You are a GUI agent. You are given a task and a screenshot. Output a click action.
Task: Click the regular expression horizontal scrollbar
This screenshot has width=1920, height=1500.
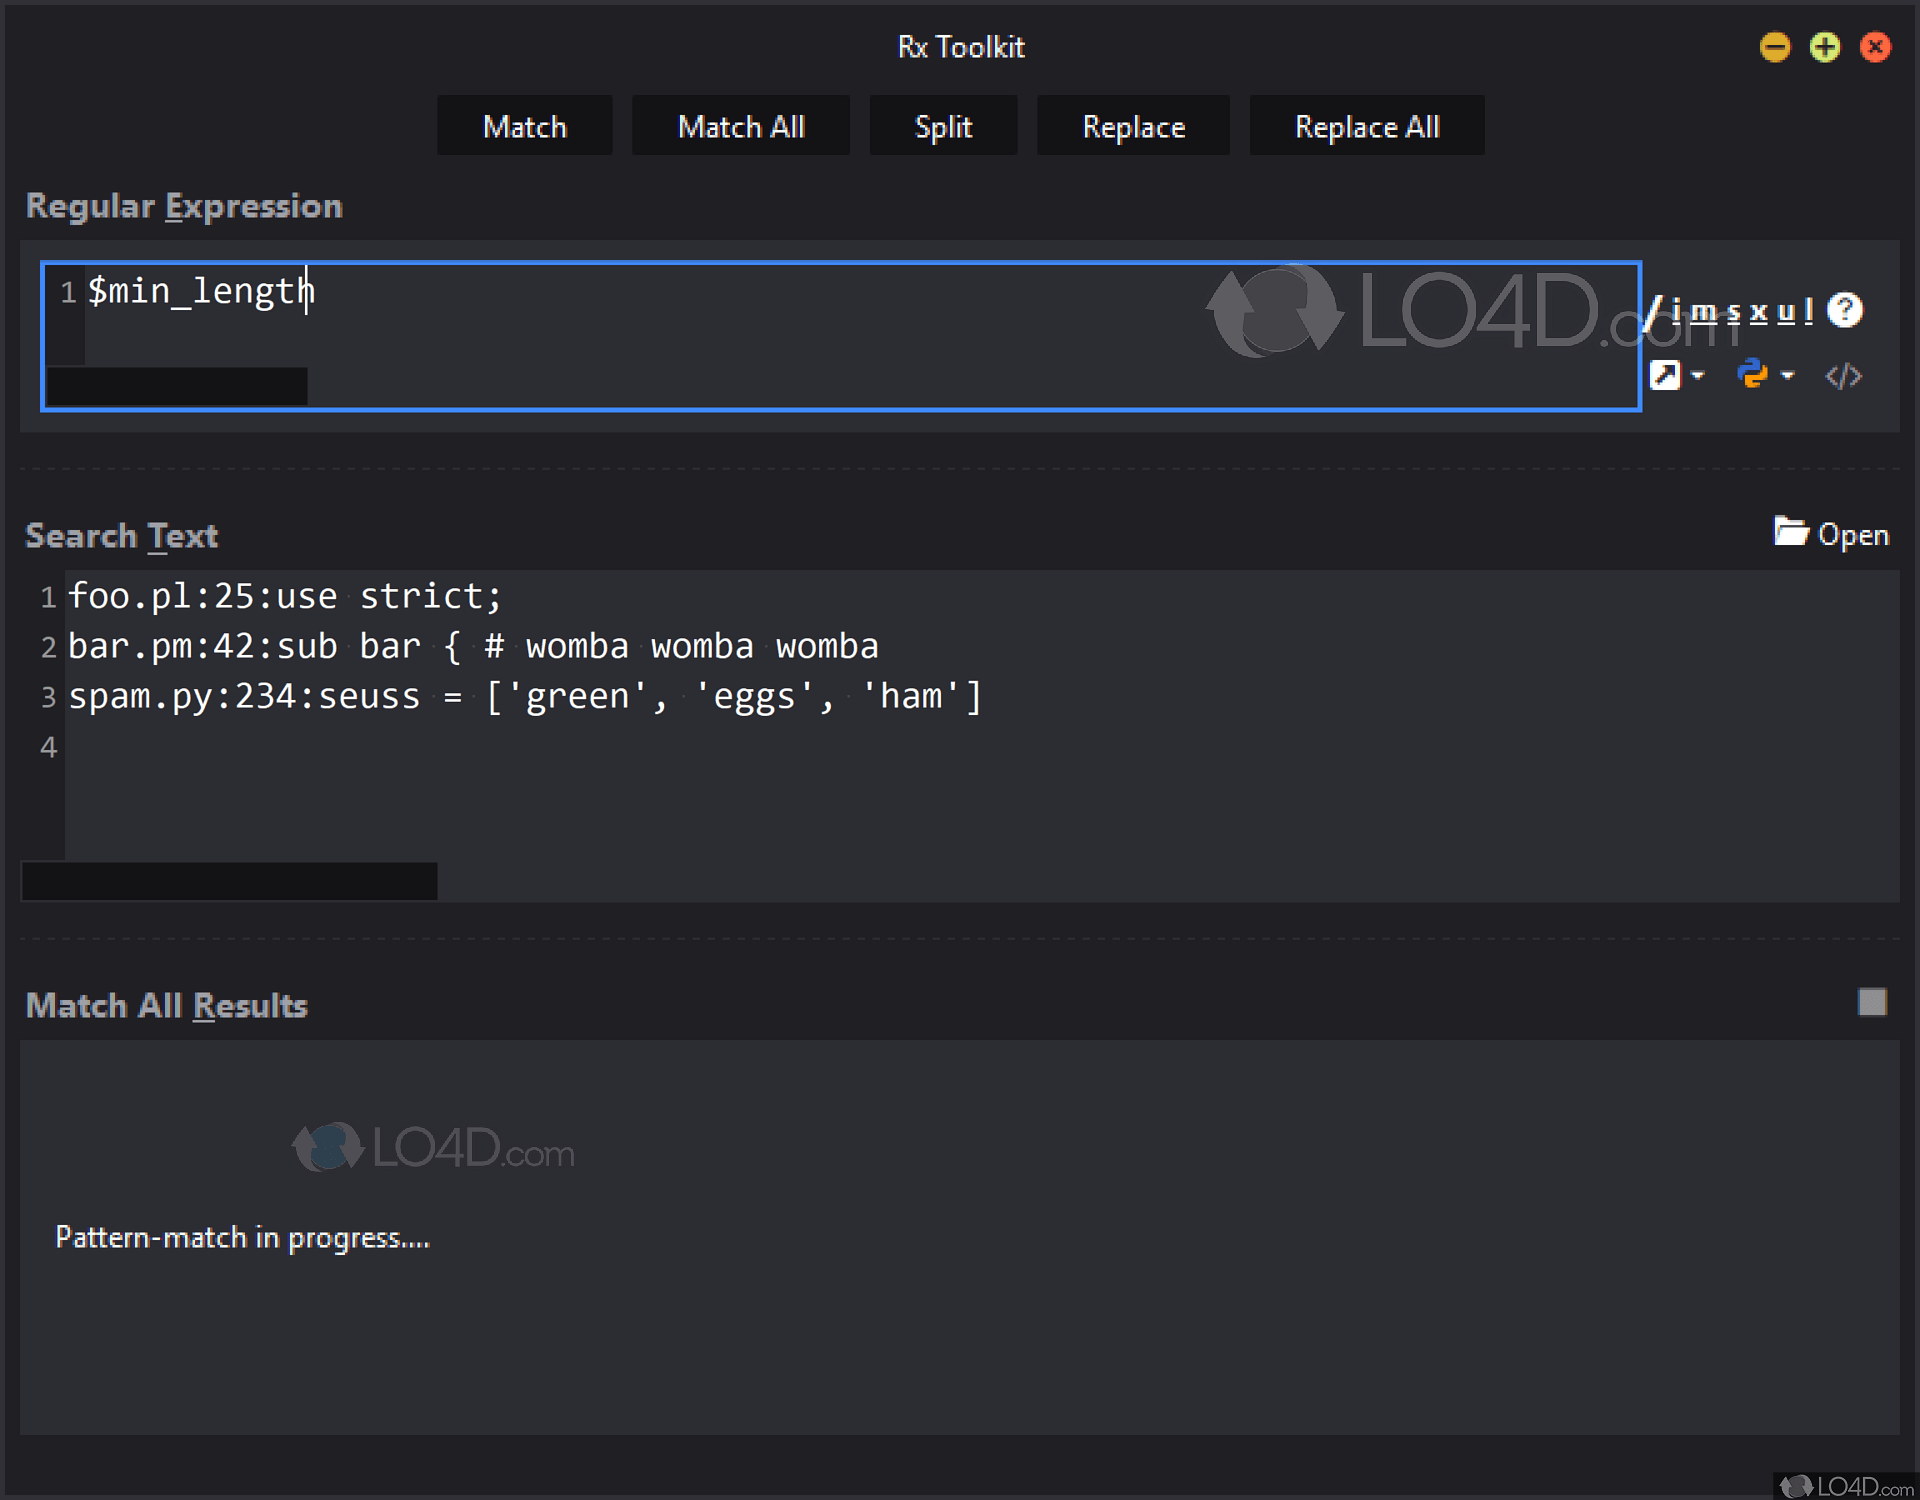177,386
